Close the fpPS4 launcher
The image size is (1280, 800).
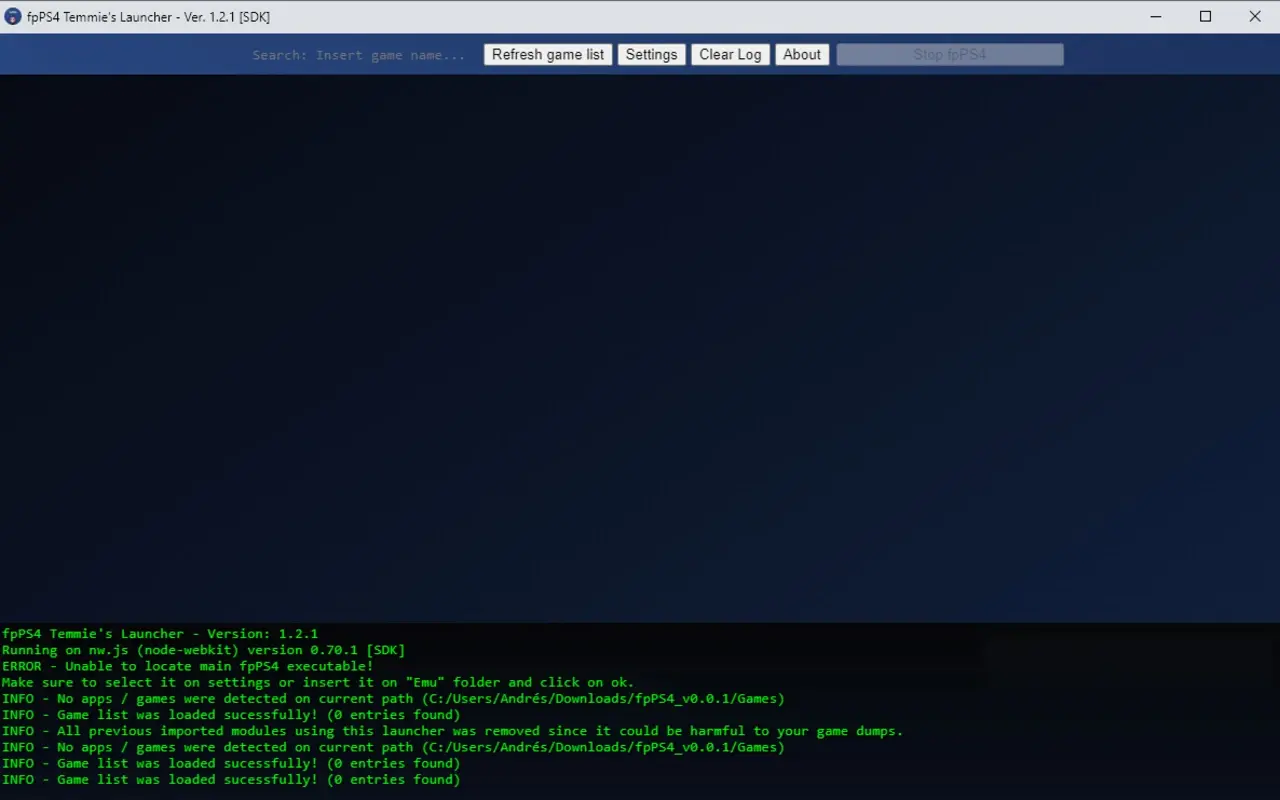click(1255, 16)
